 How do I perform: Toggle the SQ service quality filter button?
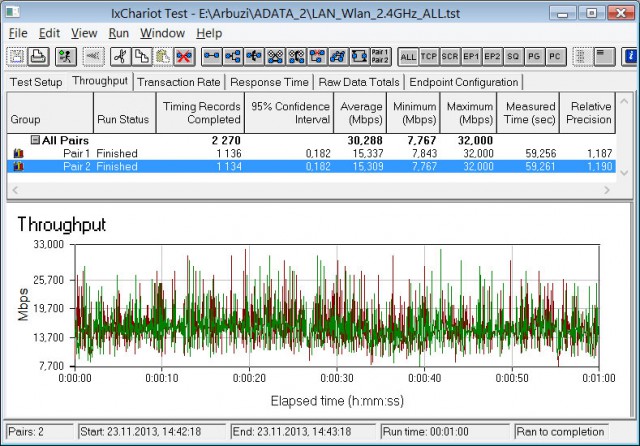pyautogui.click(x=513, y=57)
